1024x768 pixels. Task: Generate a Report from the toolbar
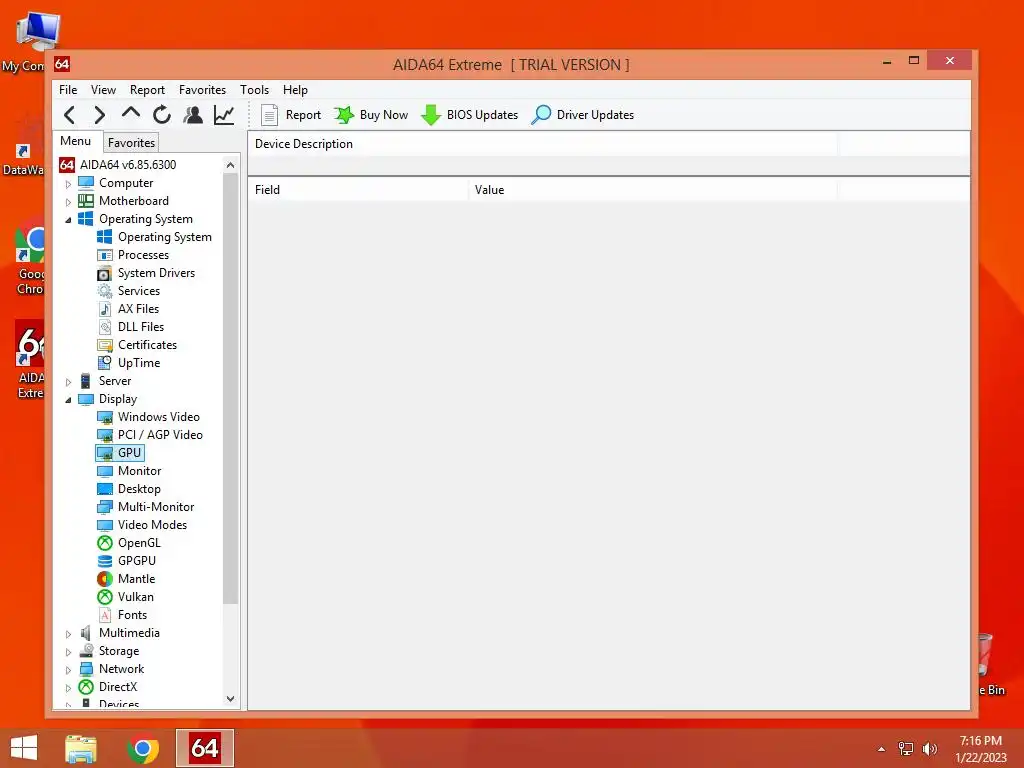[291, 115]
